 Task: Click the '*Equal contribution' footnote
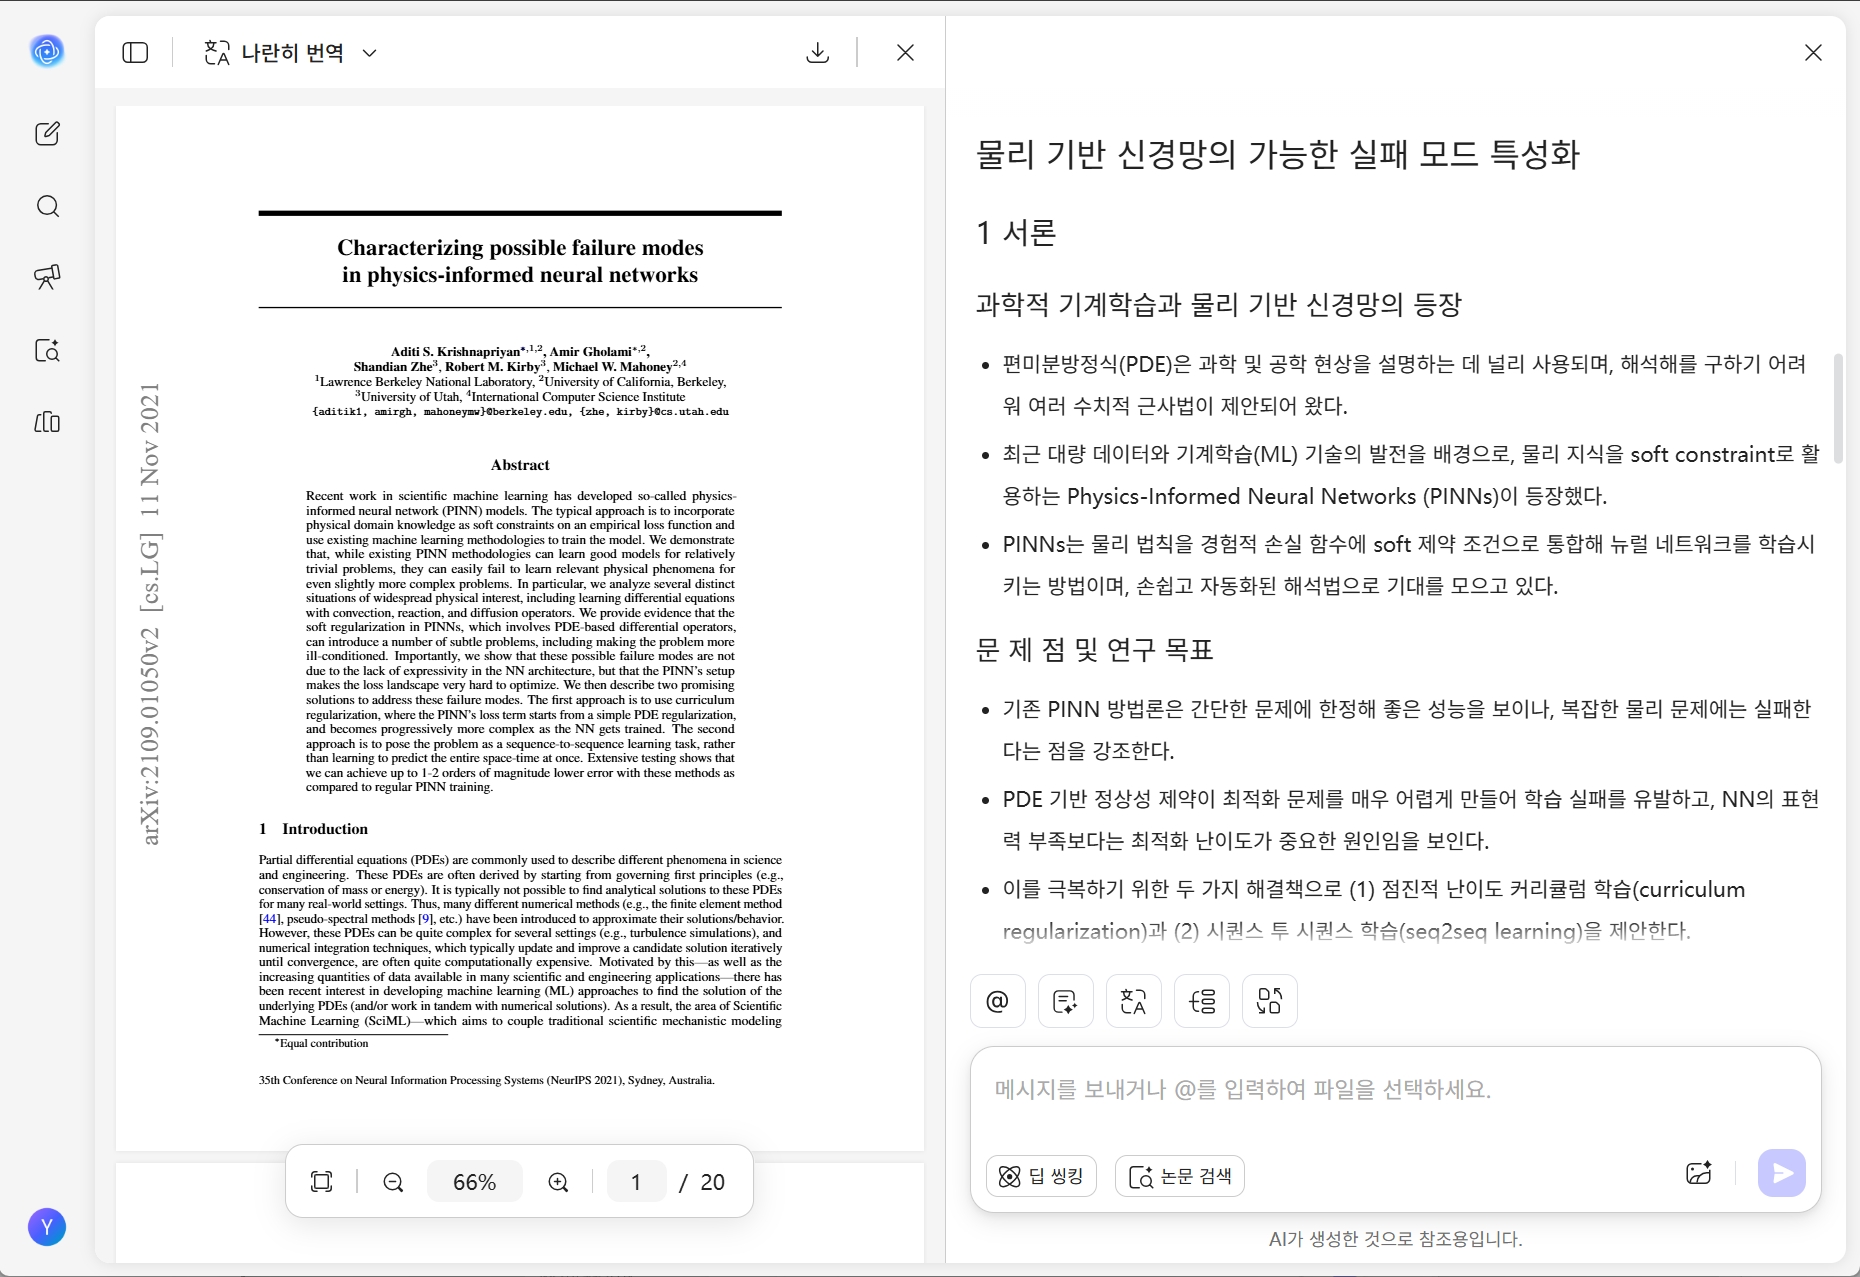tap(322, 1043)
